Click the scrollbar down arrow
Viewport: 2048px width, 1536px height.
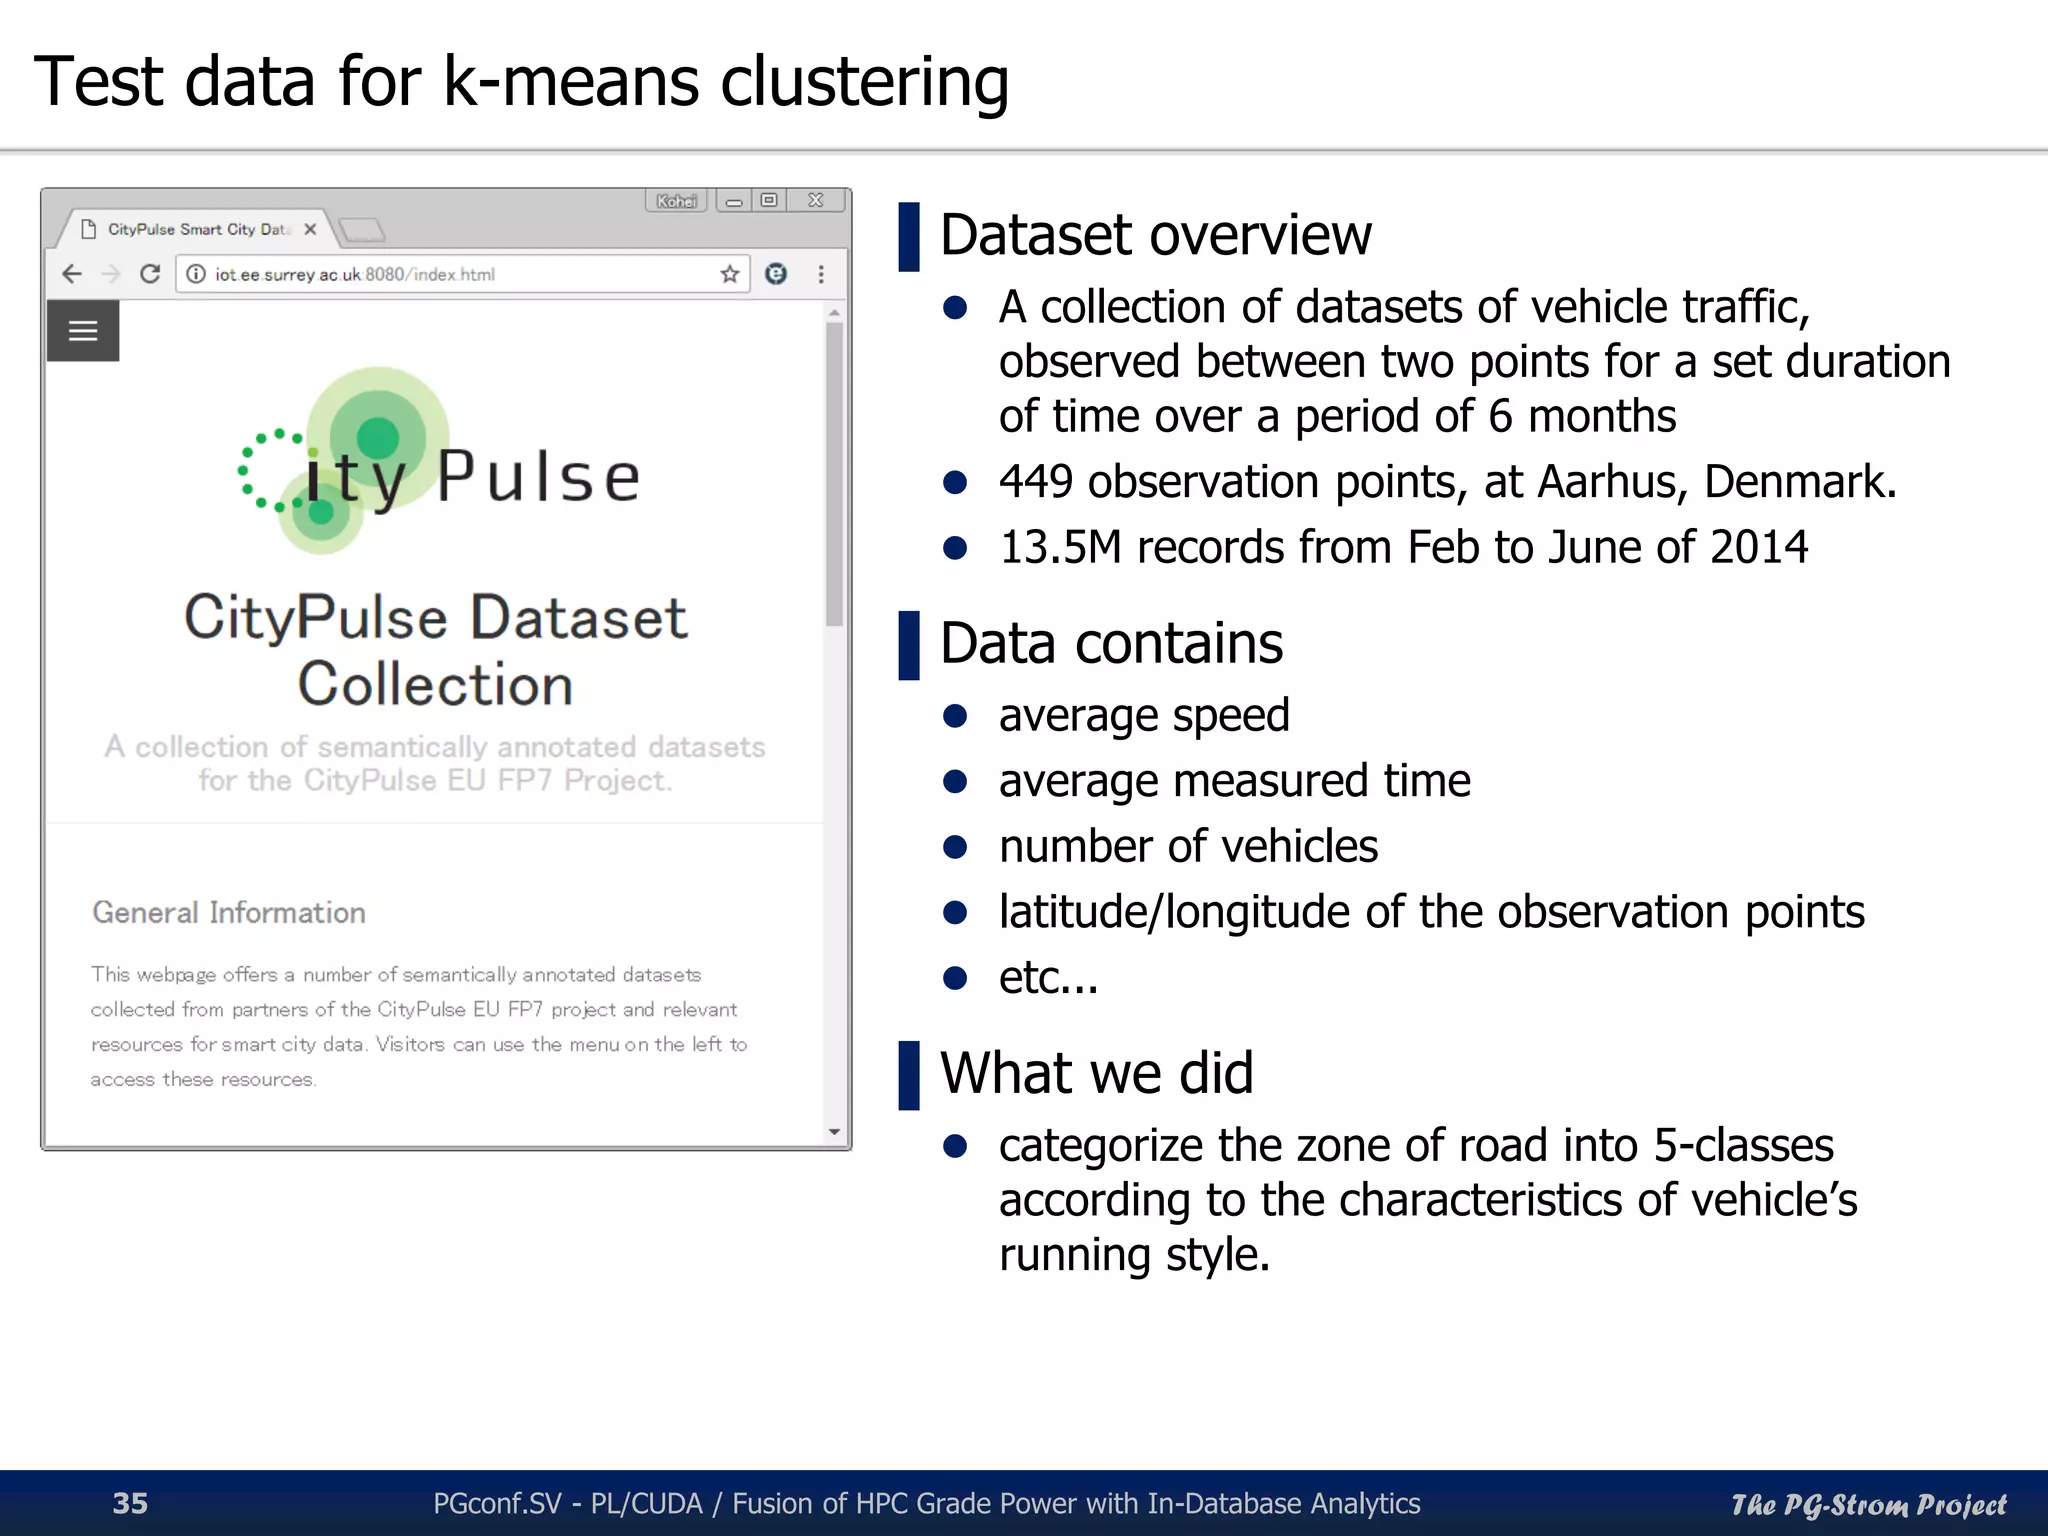tap(834, 1132)
